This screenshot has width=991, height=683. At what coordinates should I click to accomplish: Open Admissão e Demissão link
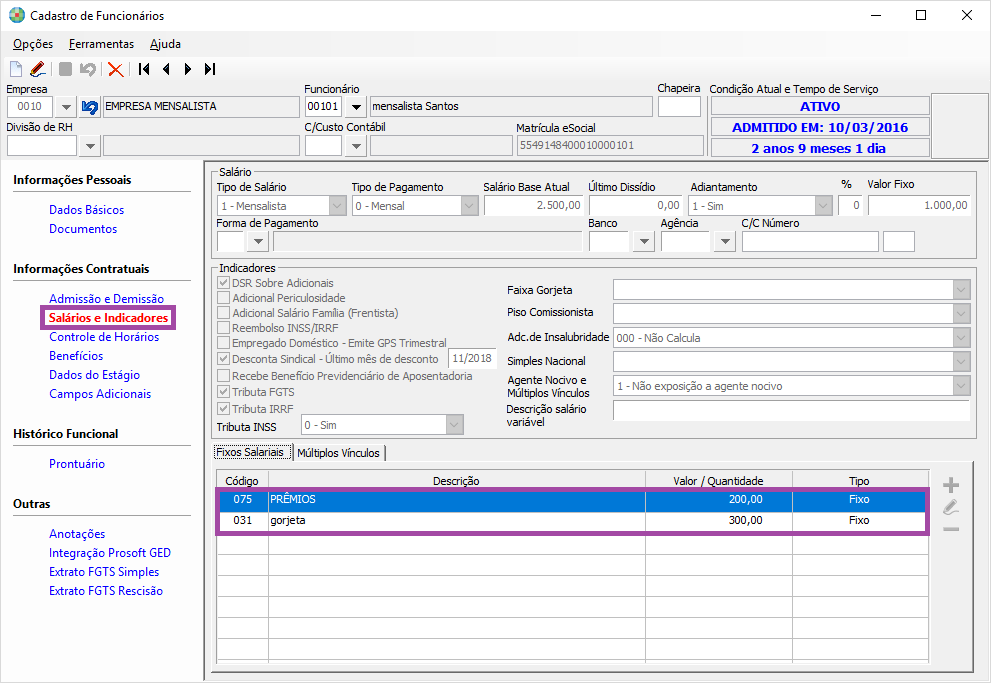[107, 299]
